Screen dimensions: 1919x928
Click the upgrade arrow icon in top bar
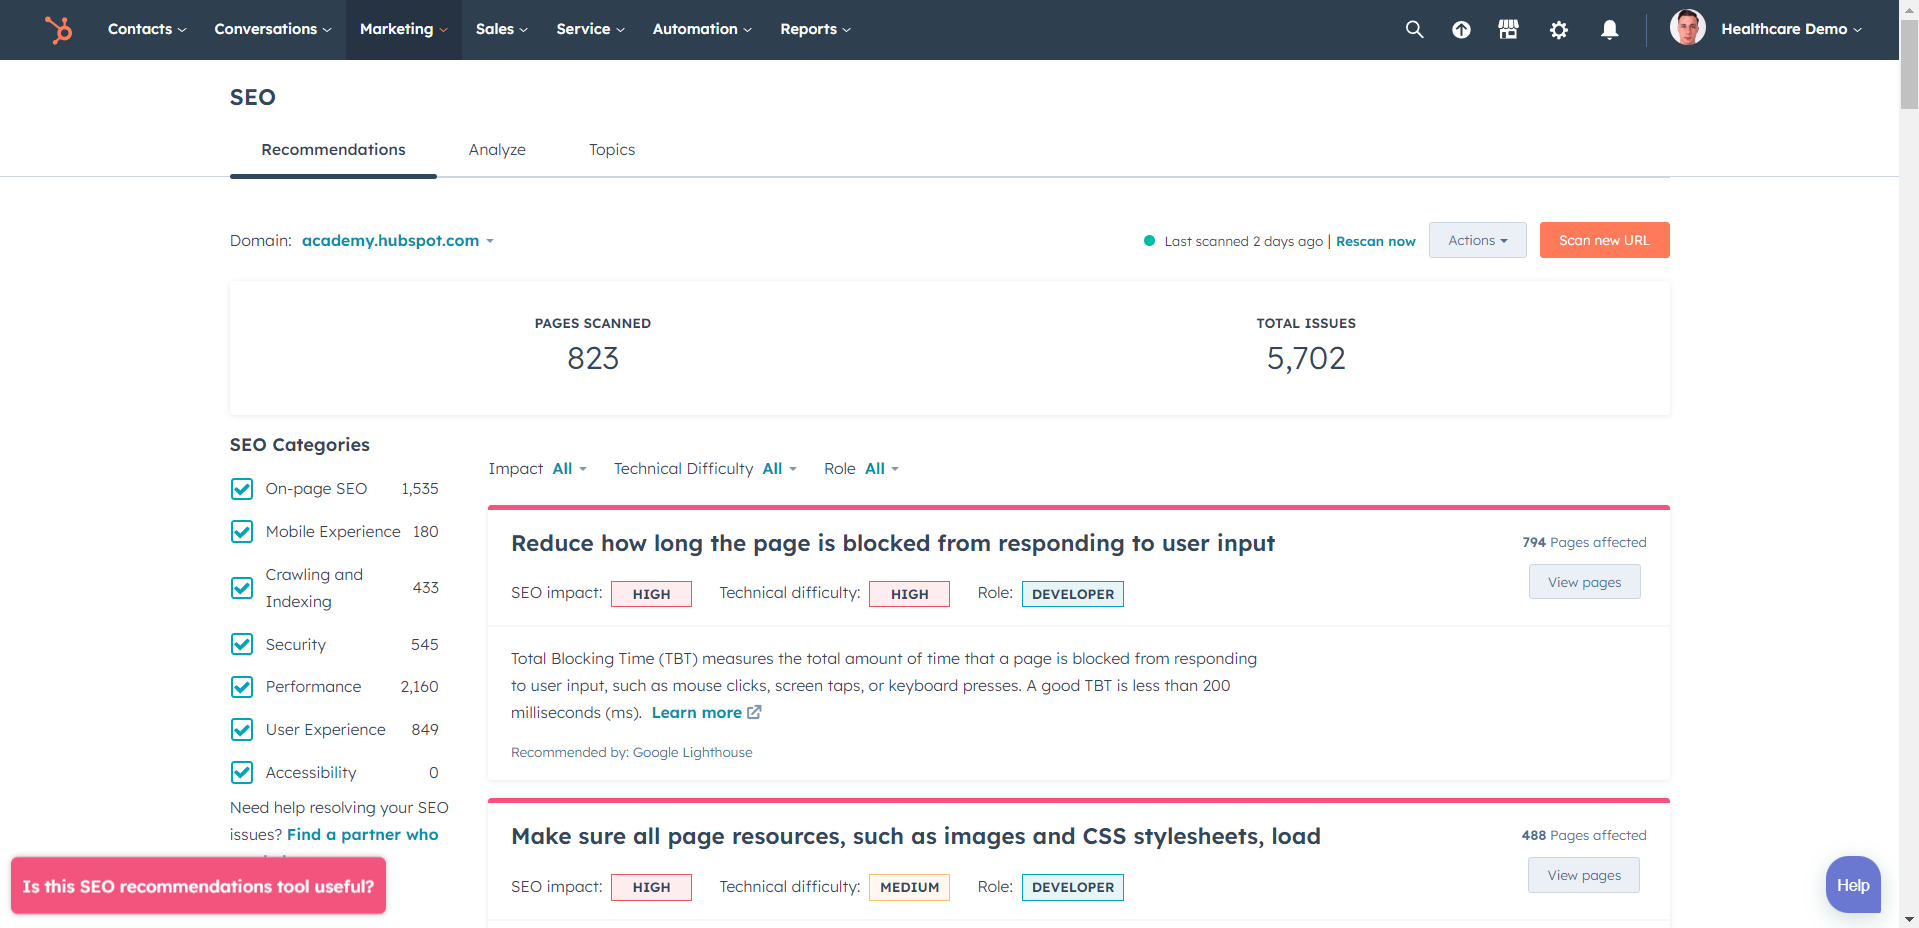pos(1461,29)
